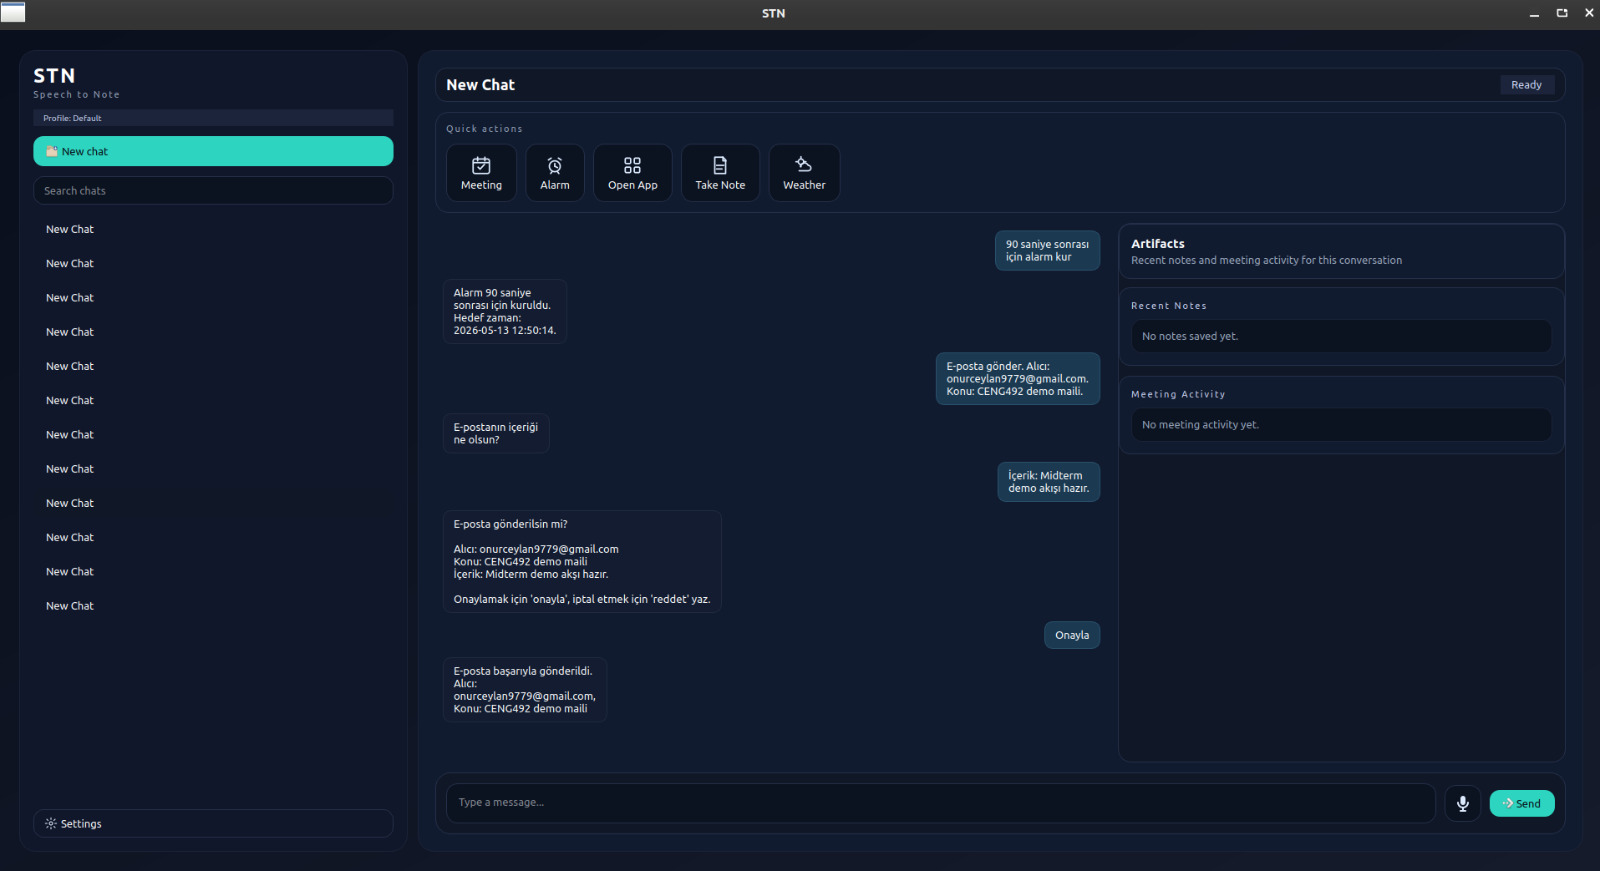Open the Alarm quick action
1600x871 pixels.
tap(555, 173)
